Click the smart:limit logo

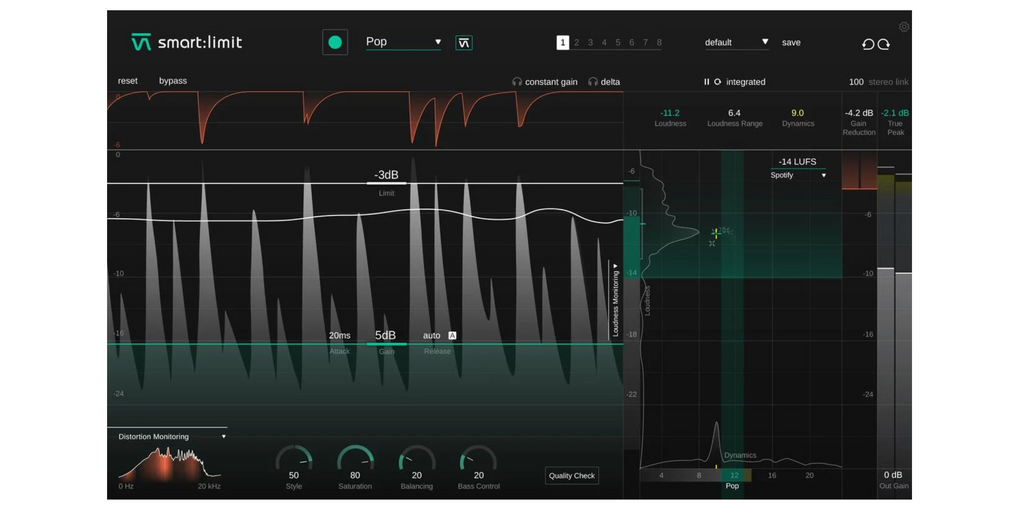(x=187, y=42)
